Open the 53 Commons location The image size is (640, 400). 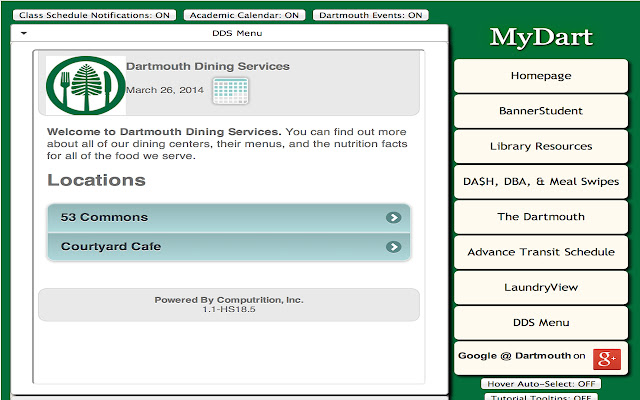pyautogui.click(x=229, y=218)
